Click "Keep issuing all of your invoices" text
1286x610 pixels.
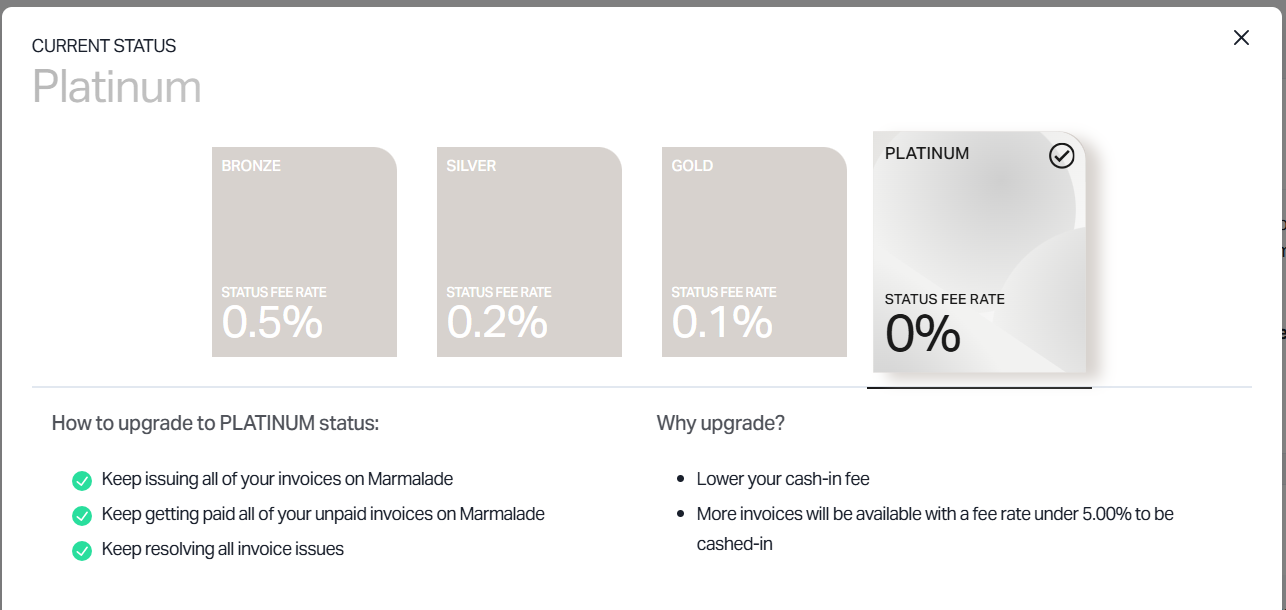pyautogui.click(x=277, y=479)
